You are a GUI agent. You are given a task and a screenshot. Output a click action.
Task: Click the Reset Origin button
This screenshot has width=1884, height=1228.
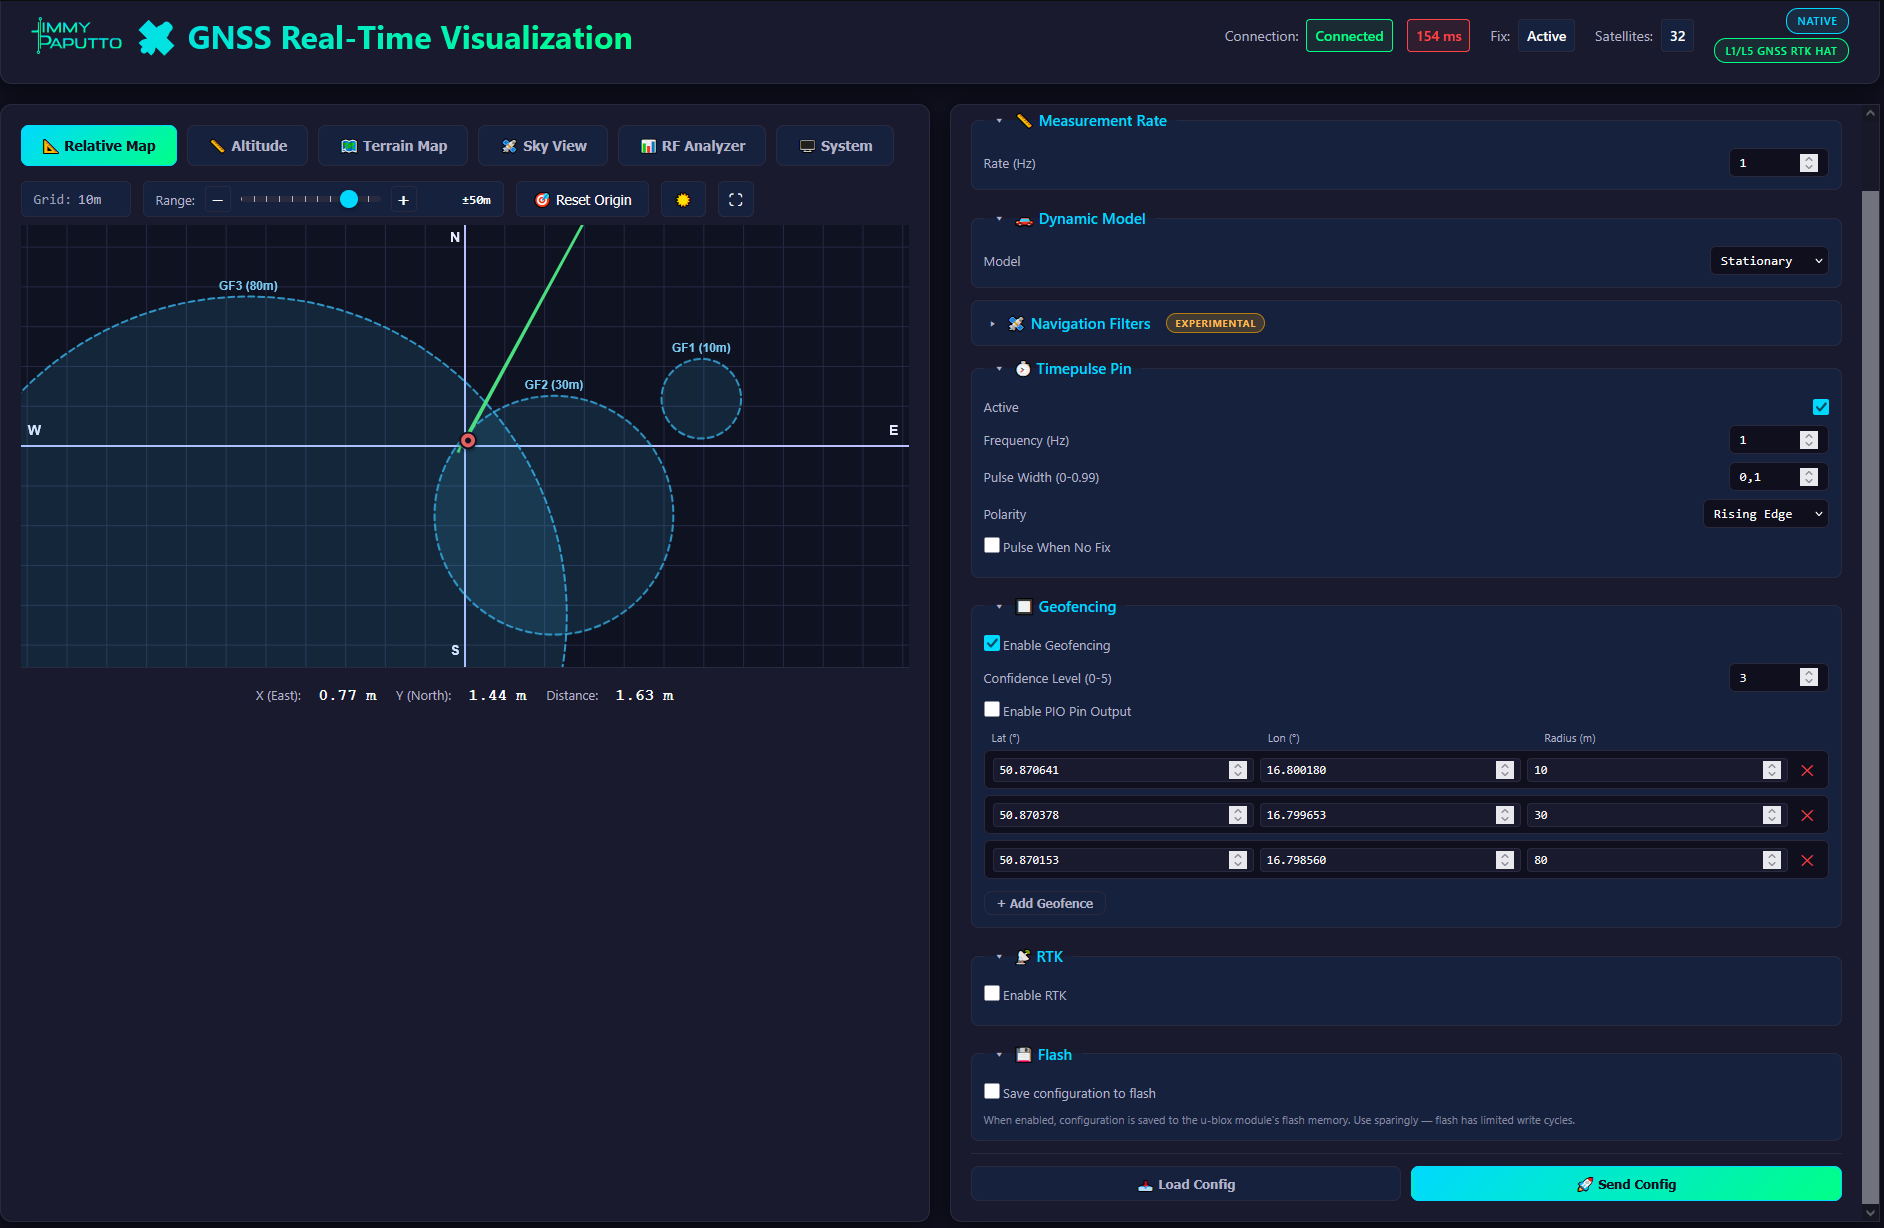point(583,200)
